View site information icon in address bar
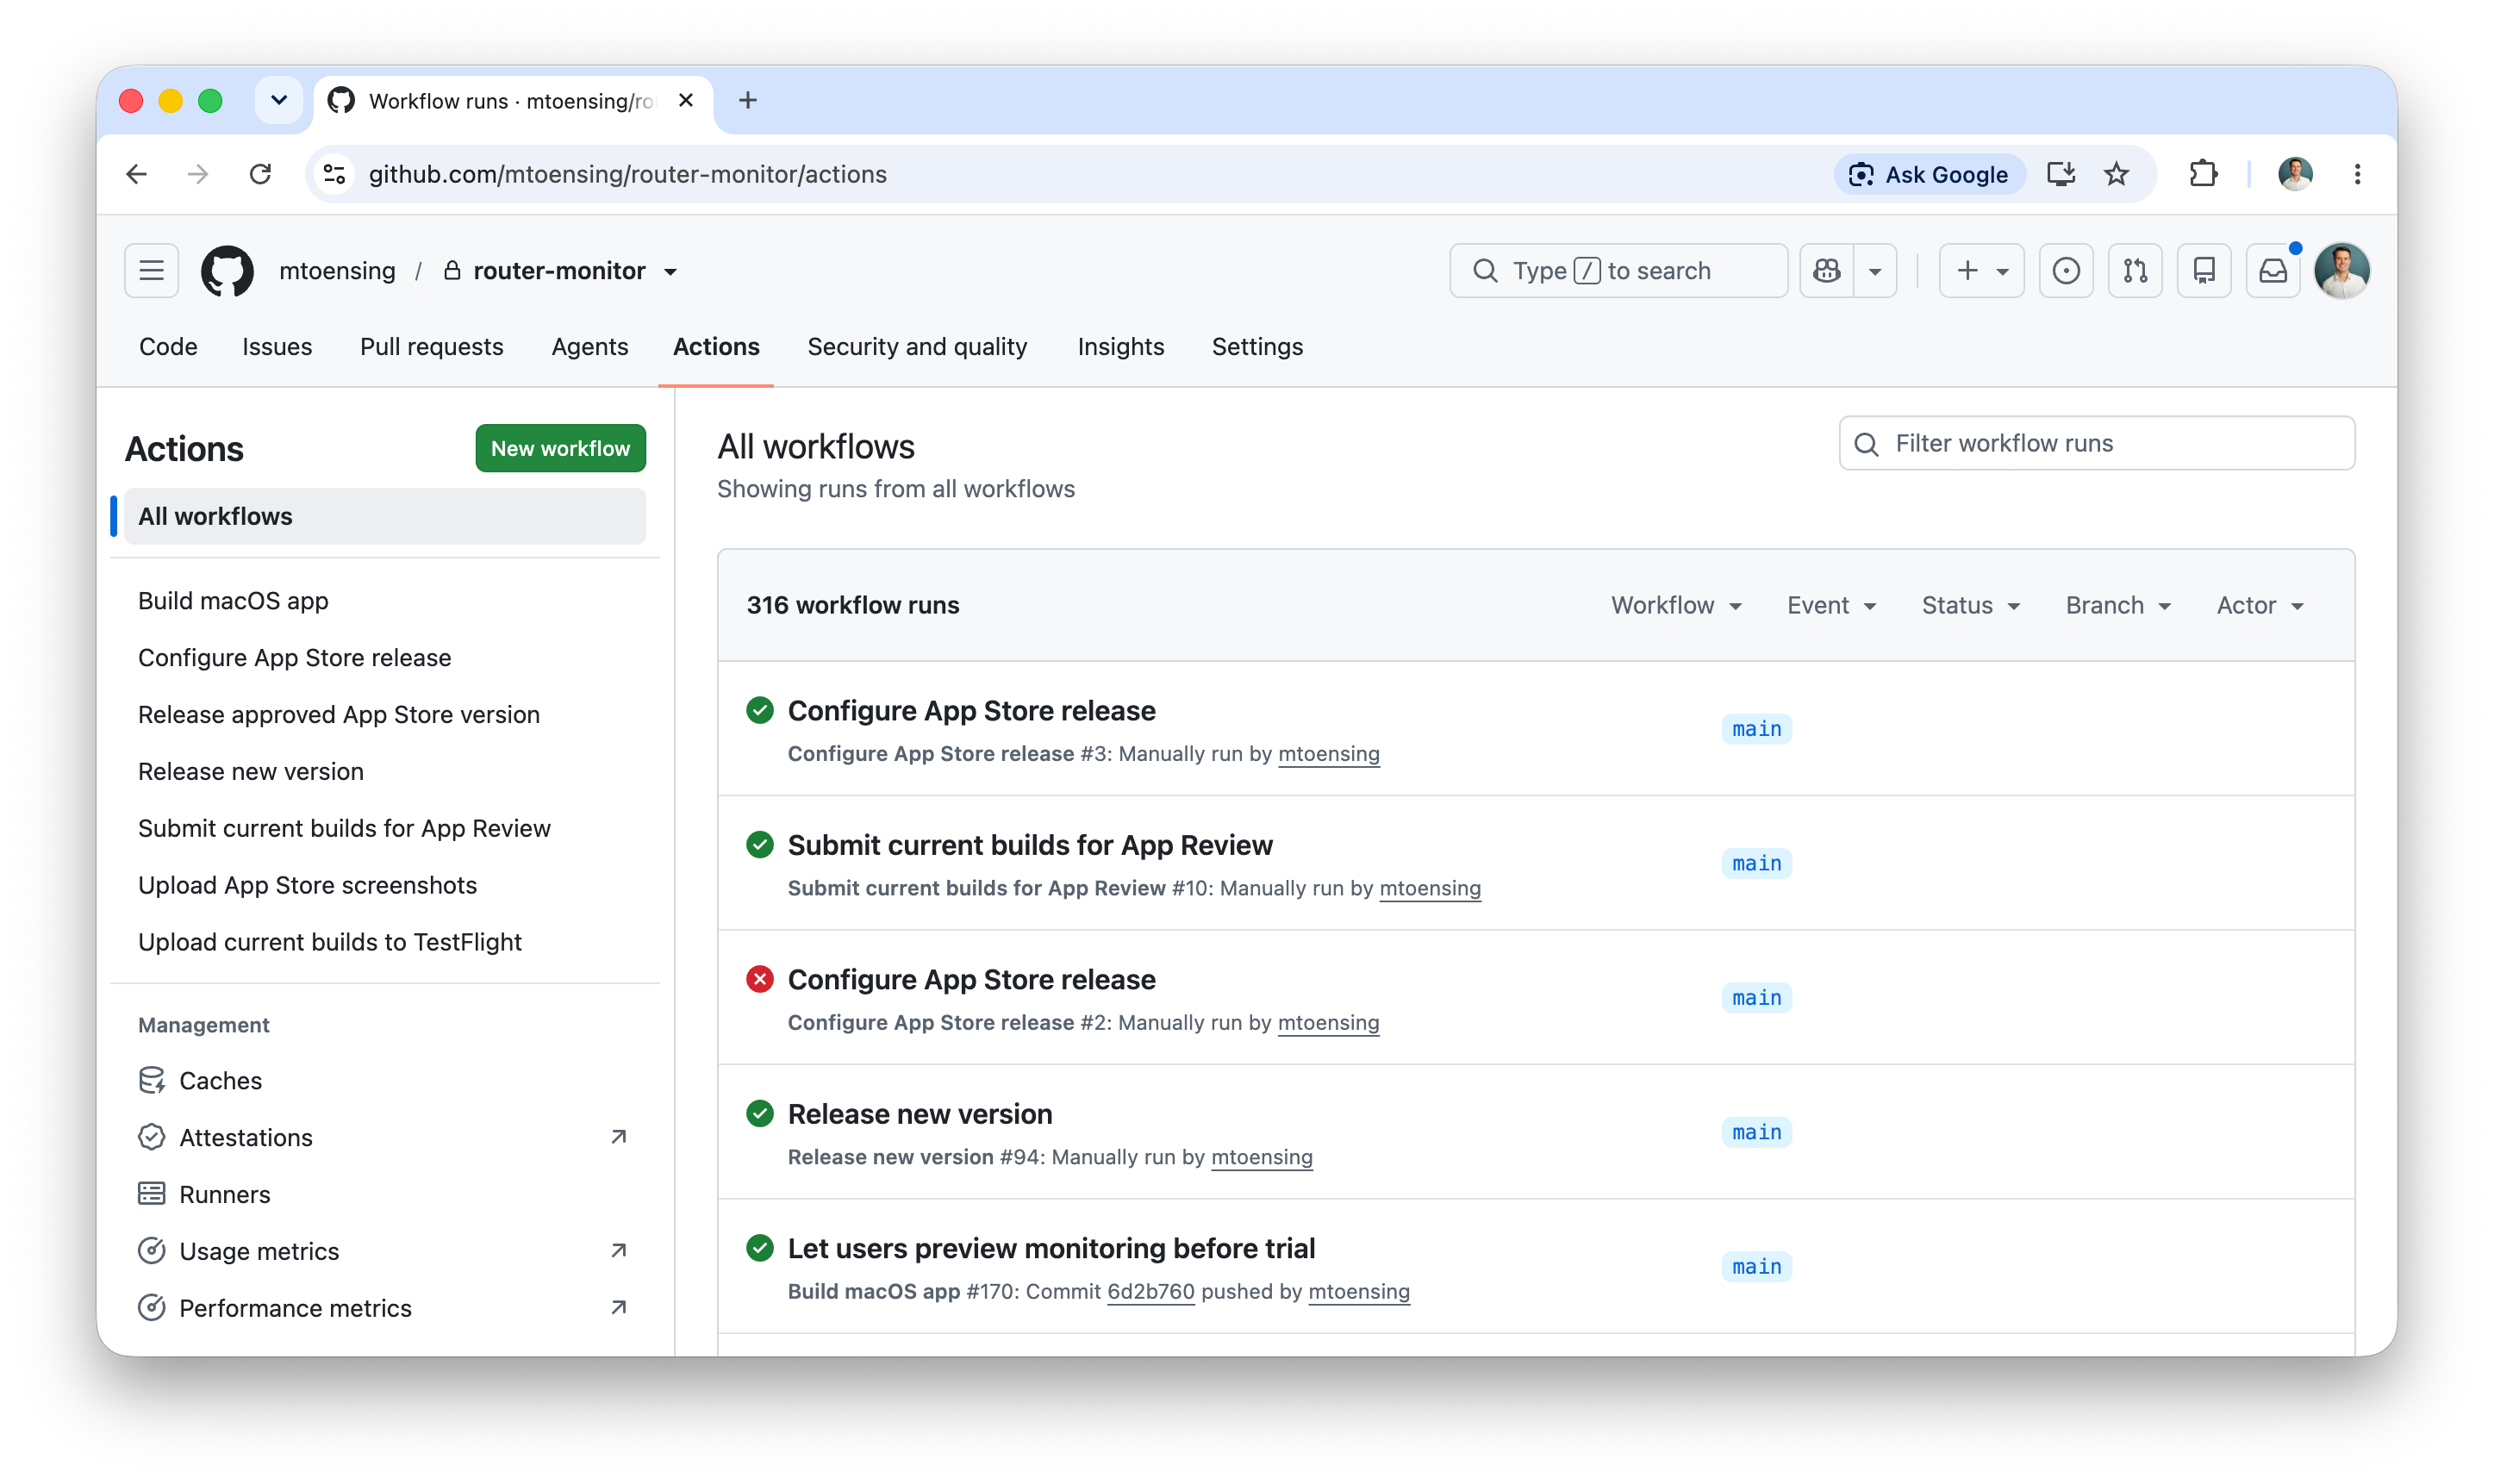2494x1484 pixels. 335,174
